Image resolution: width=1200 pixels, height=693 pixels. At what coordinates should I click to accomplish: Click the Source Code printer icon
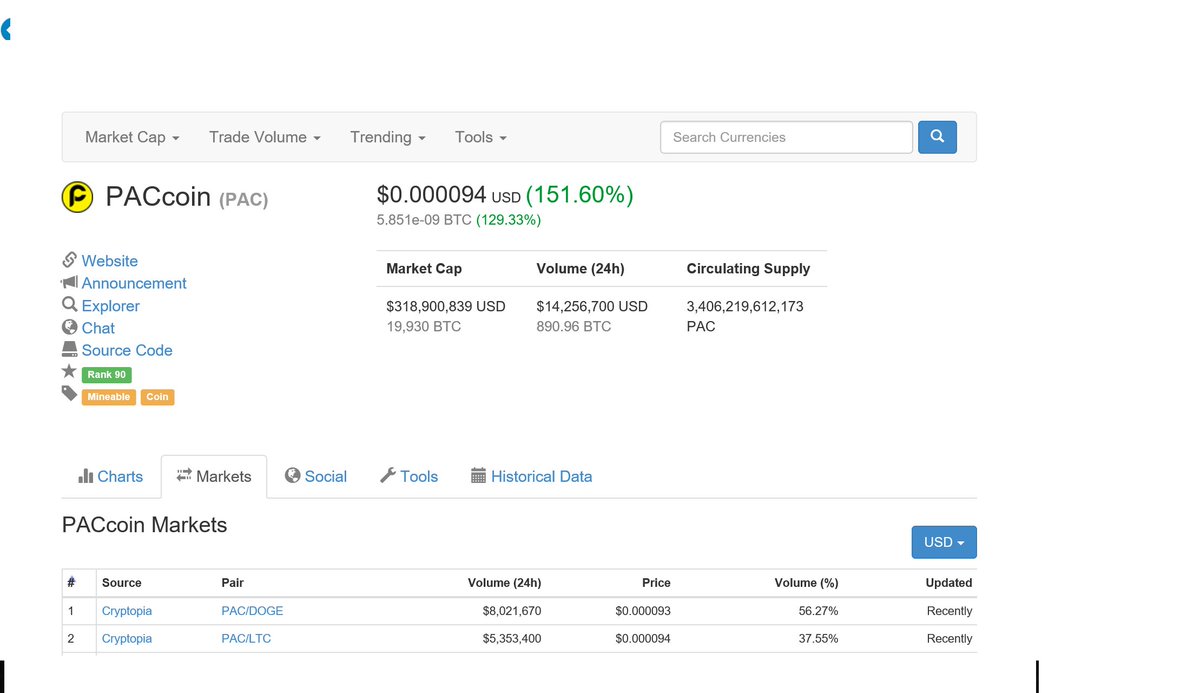[68, 350]
